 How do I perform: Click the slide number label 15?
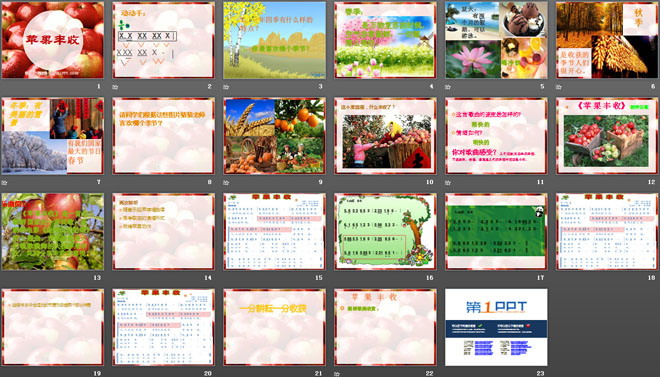319,278
